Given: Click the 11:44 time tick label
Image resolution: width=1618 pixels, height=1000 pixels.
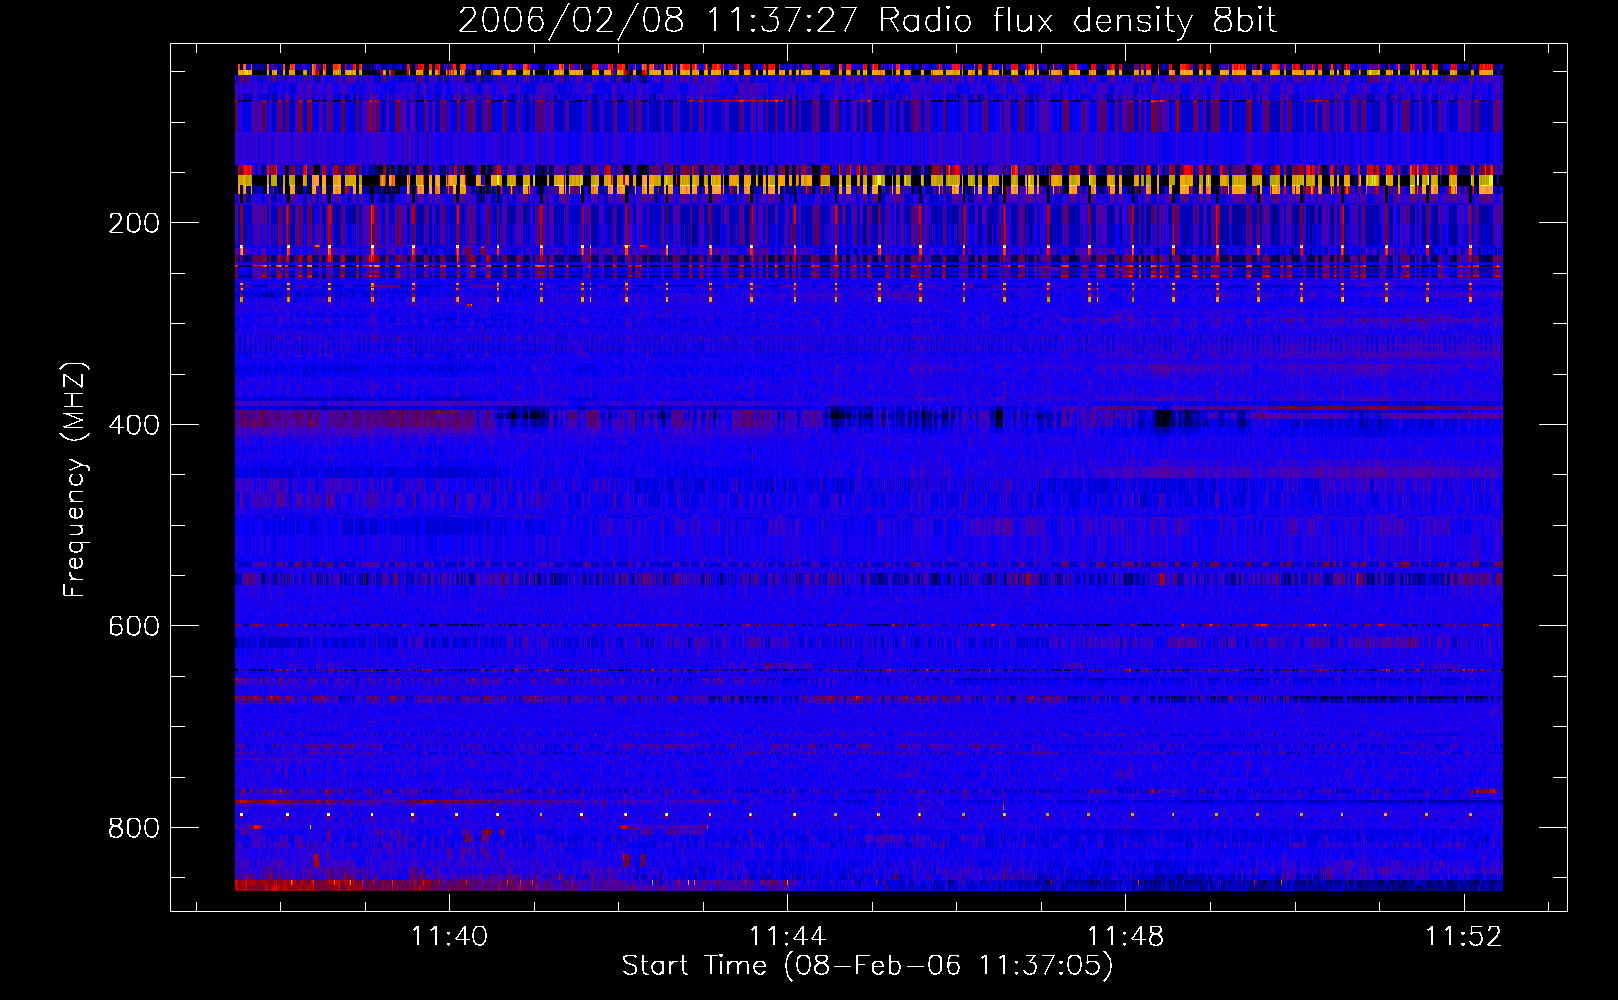Looking at the screenshot, I should tap(787, 936).
